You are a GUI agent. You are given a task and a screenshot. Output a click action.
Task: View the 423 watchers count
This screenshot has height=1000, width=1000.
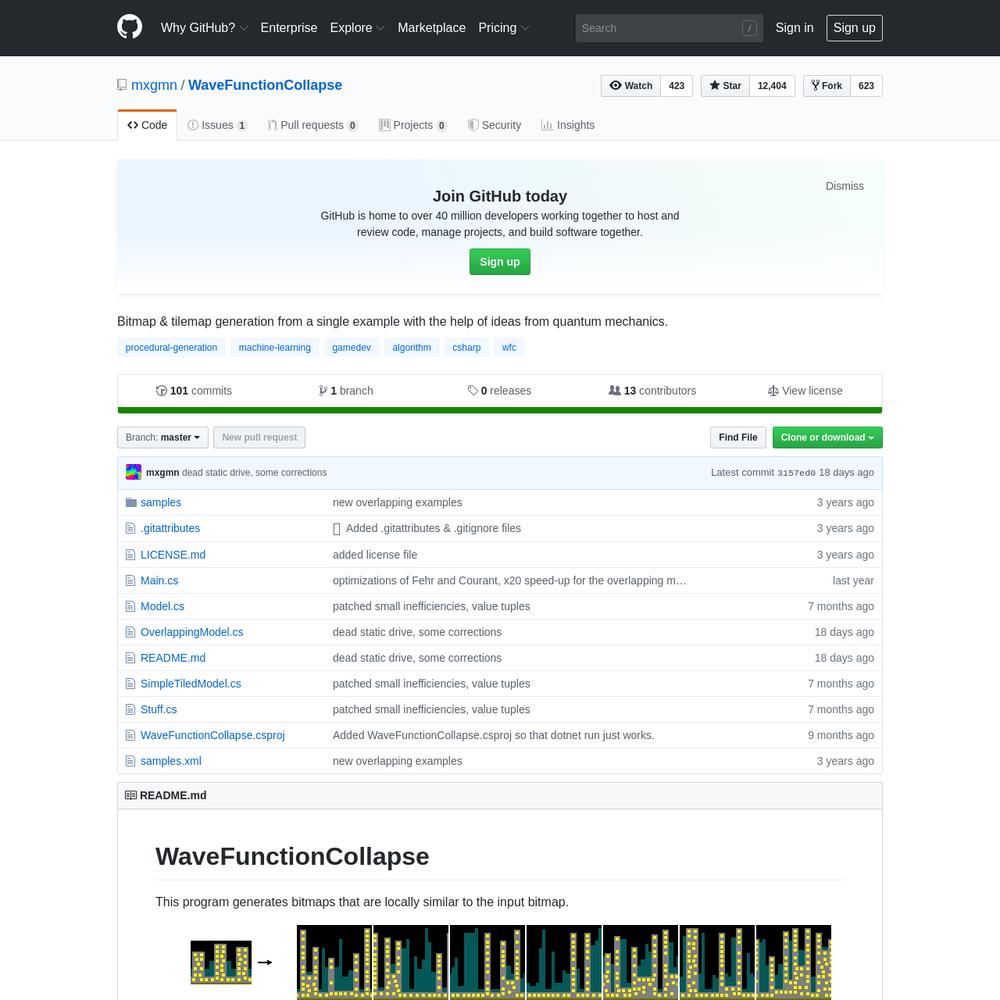point(677,85)
